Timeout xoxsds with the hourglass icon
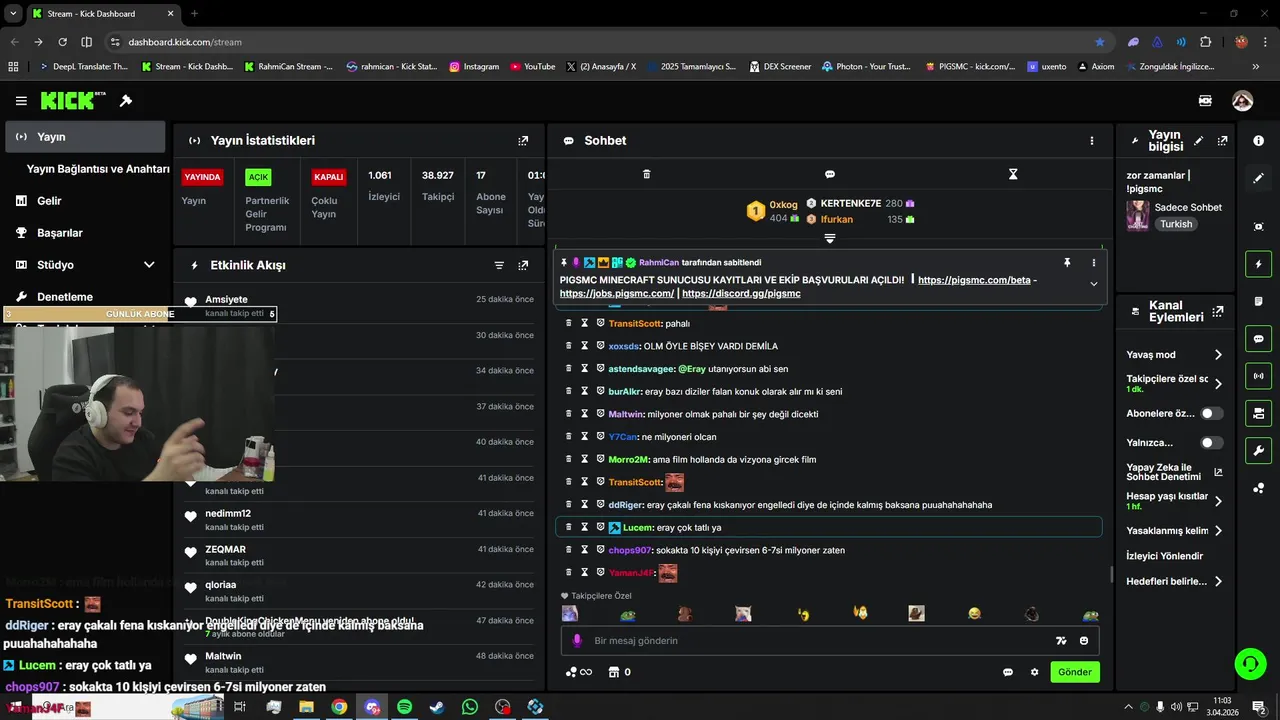Screen dimensions: 1280x720 (x=584, y=346)
